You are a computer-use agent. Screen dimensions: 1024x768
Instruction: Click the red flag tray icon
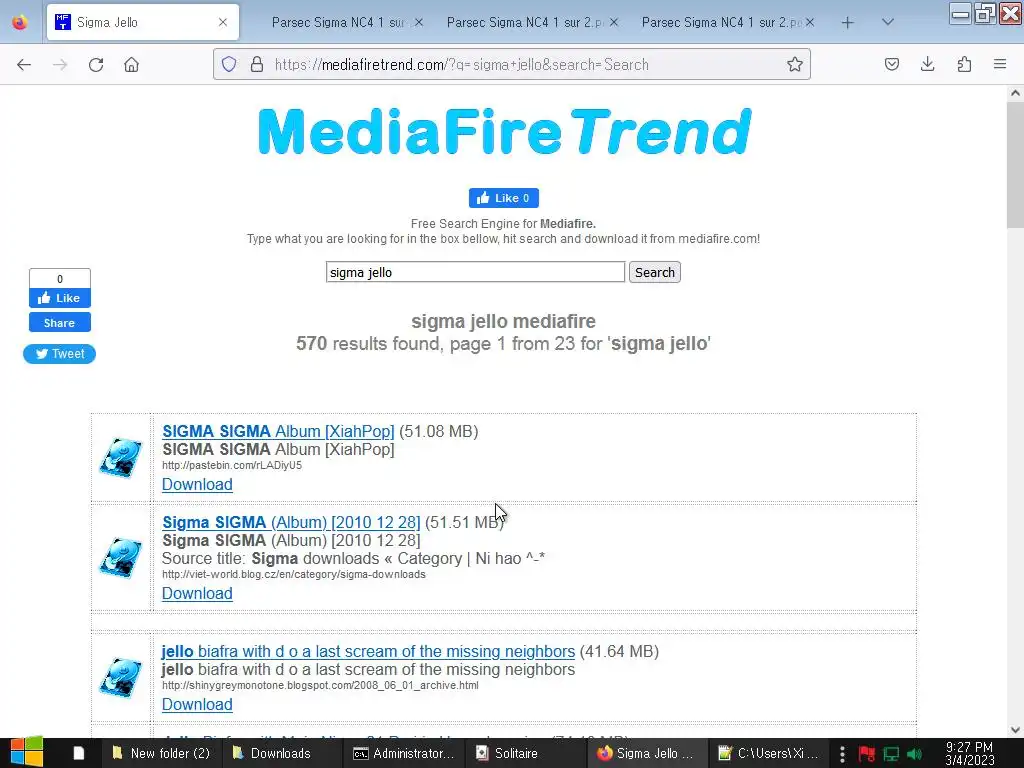[867, 754]
